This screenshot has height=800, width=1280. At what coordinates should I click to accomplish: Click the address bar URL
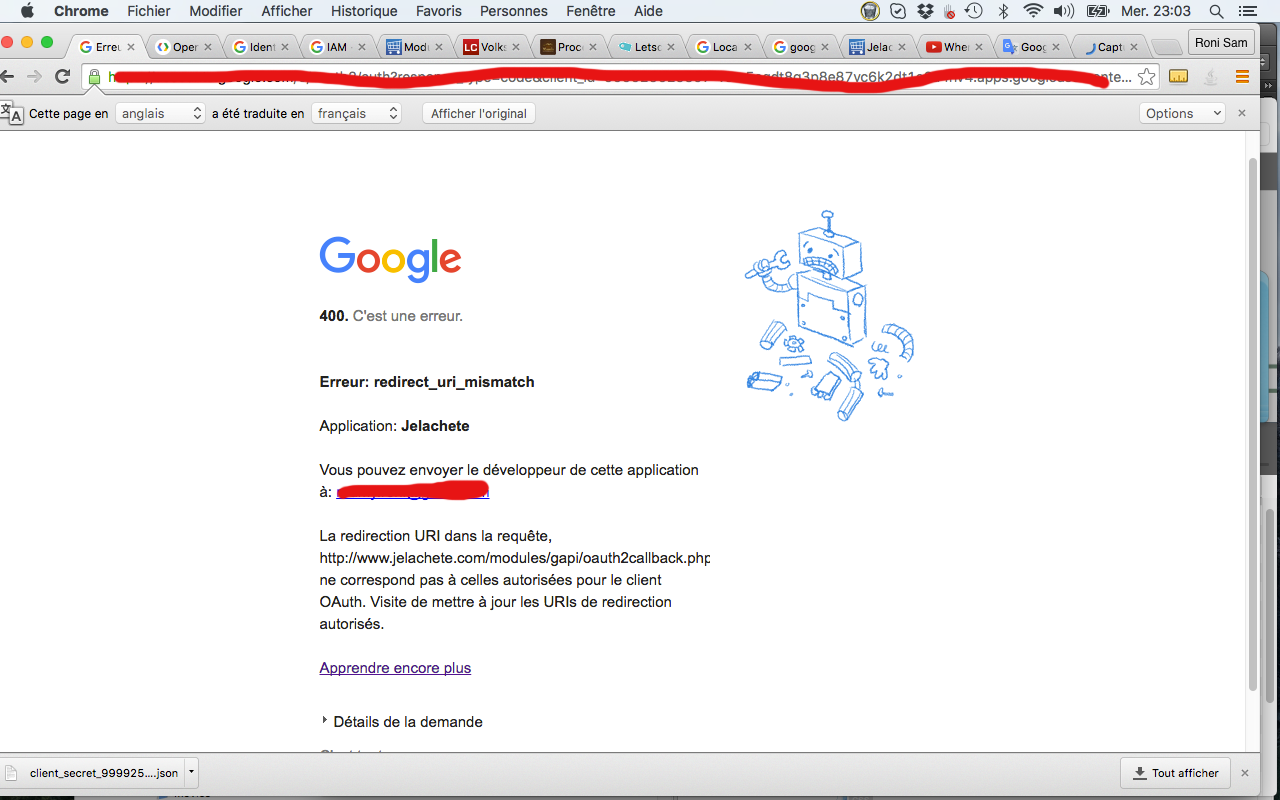pyautogui.click(x=620, y=77)
